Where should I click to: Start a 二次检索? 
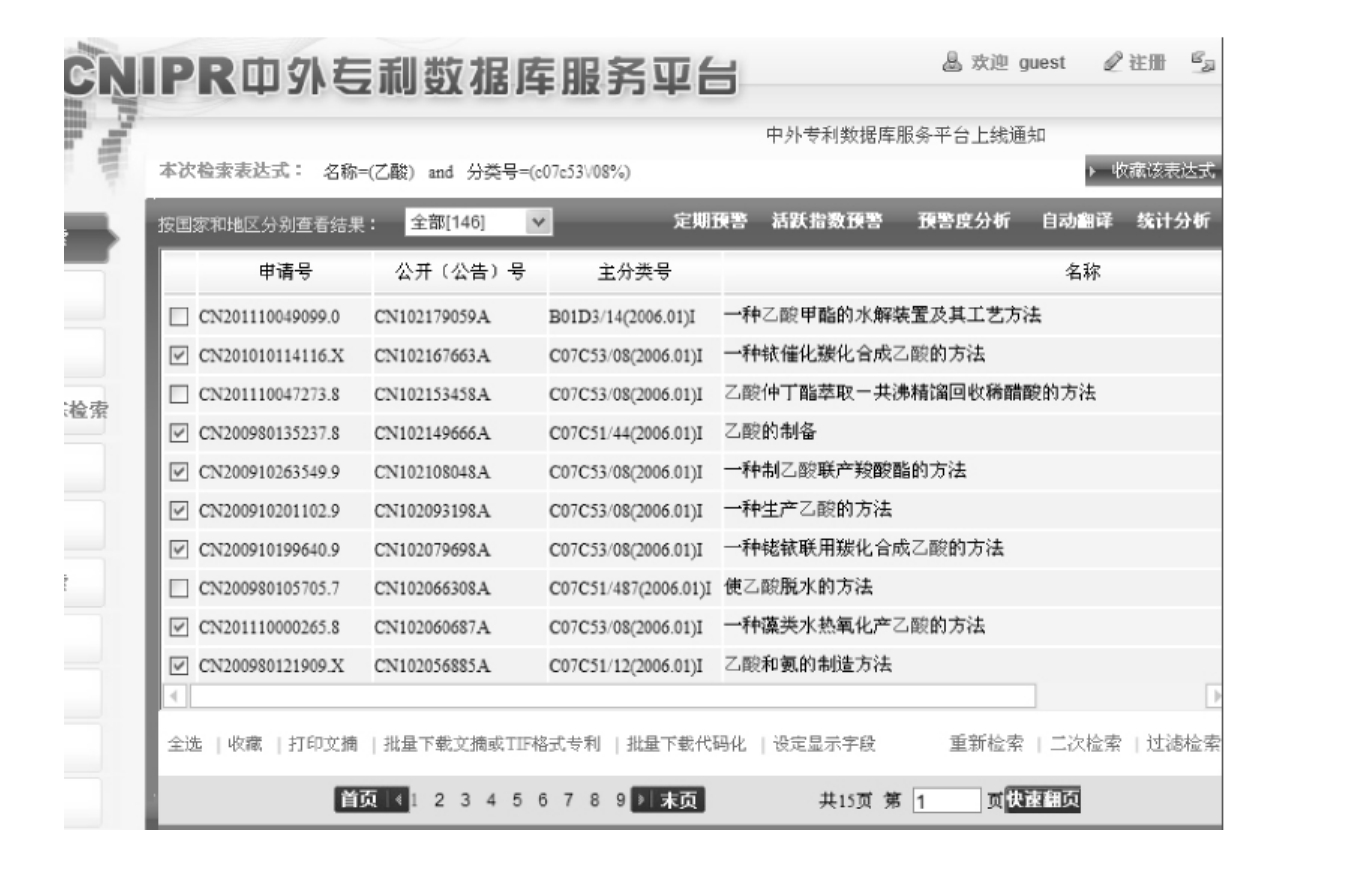pyautogui.click(x=1085, y=744)
